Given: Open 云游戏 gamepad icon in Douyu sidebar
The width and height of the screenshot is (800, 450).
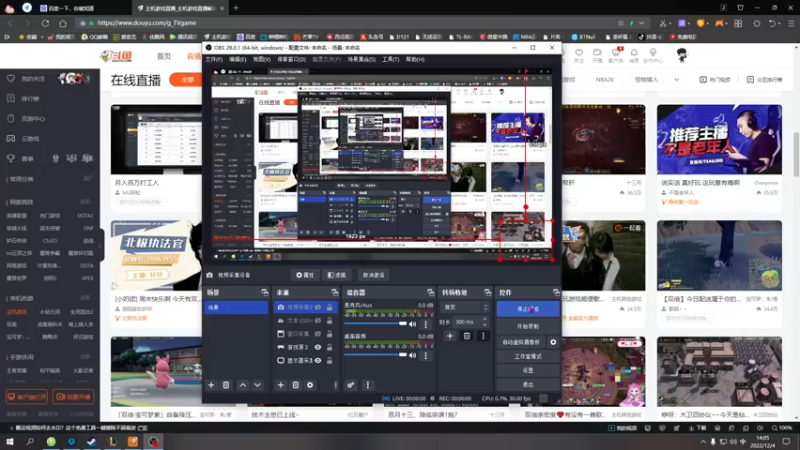Looking at the screenshot, I should pos(11,138).
